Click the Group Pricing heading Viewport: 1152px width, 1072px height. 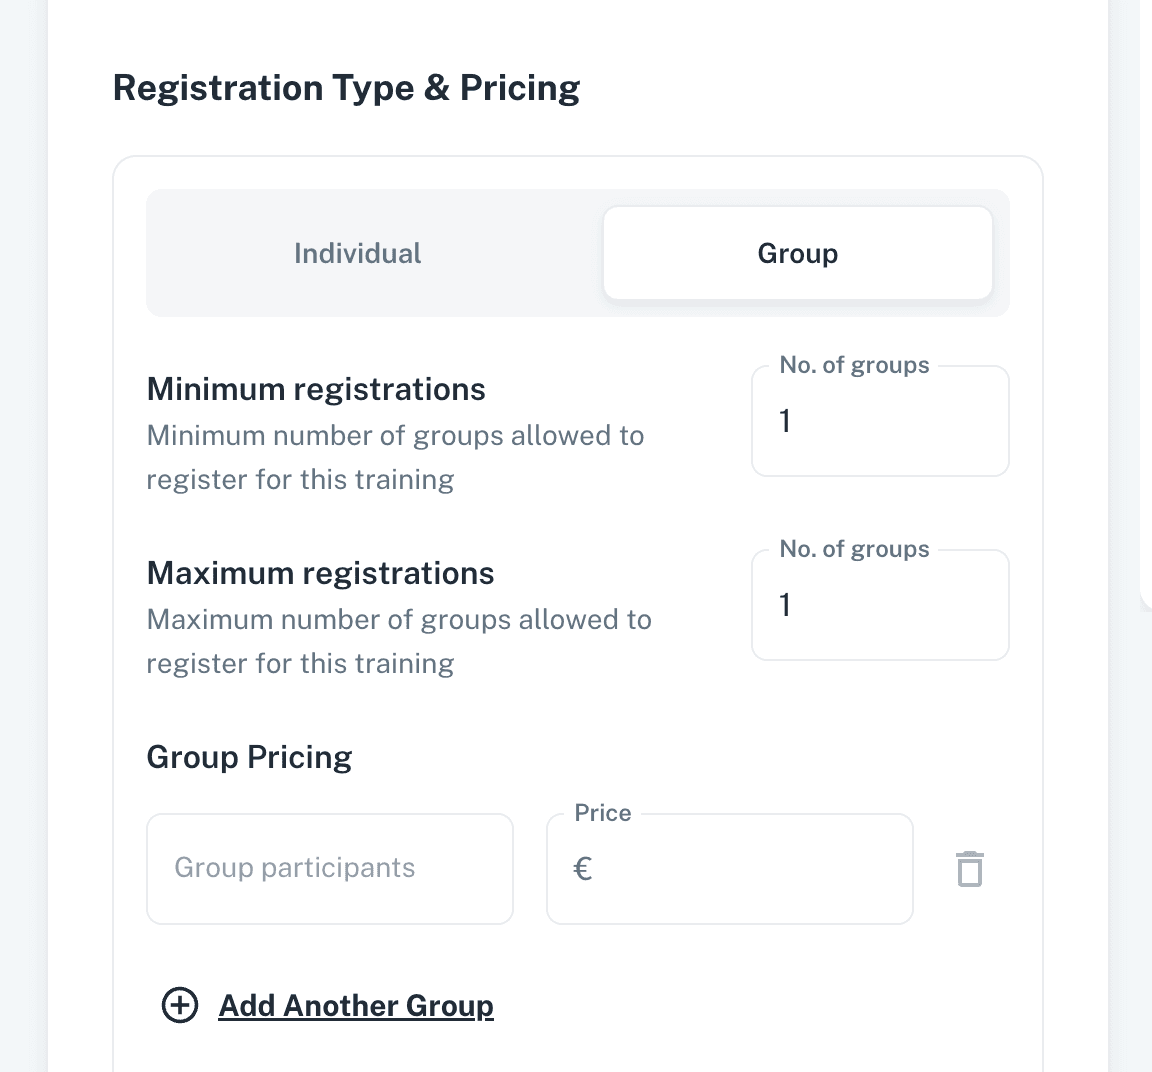pyautogui.click(x=249, y=757)
